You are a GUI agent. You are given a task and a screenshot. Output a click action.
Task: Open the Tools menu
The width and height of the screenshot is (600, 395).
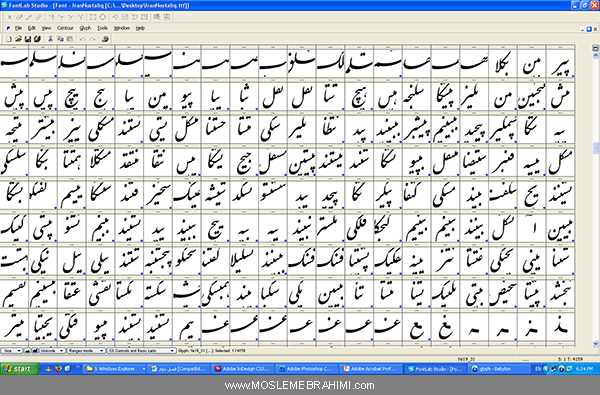(102, 28)
